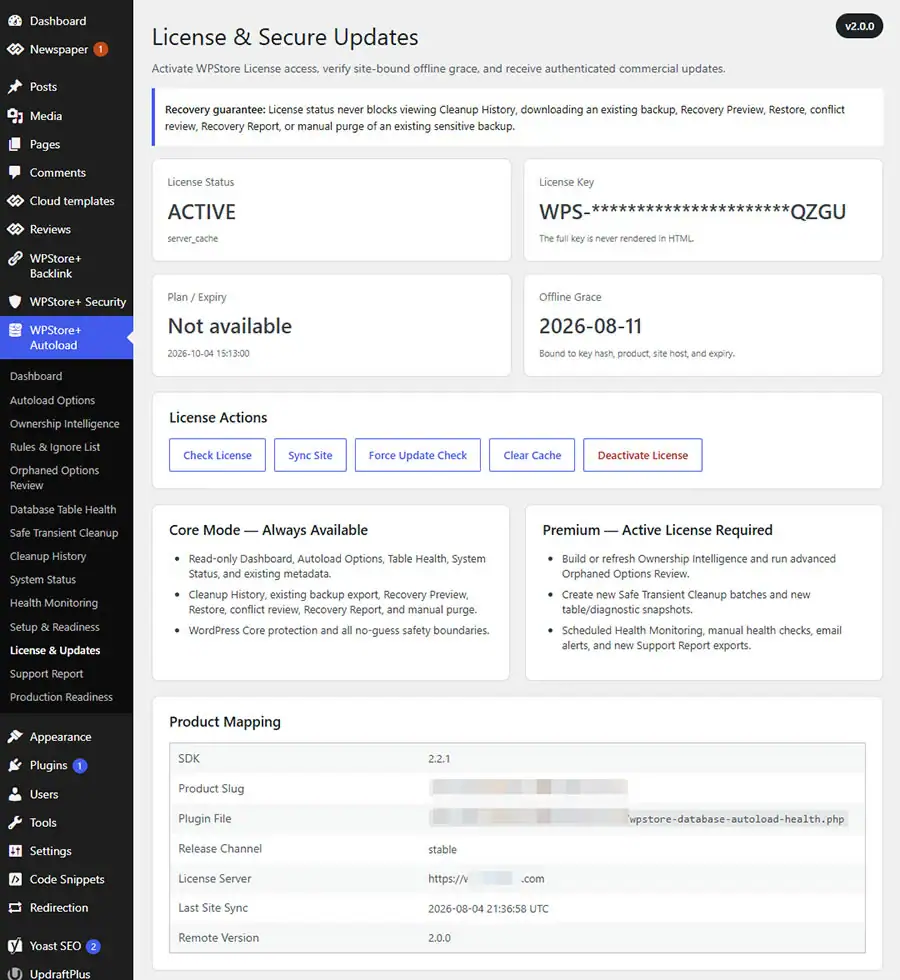Click the Yoast SEO notification badge
The height and width of the screenshot is (980, 900).
pos(93,946)
